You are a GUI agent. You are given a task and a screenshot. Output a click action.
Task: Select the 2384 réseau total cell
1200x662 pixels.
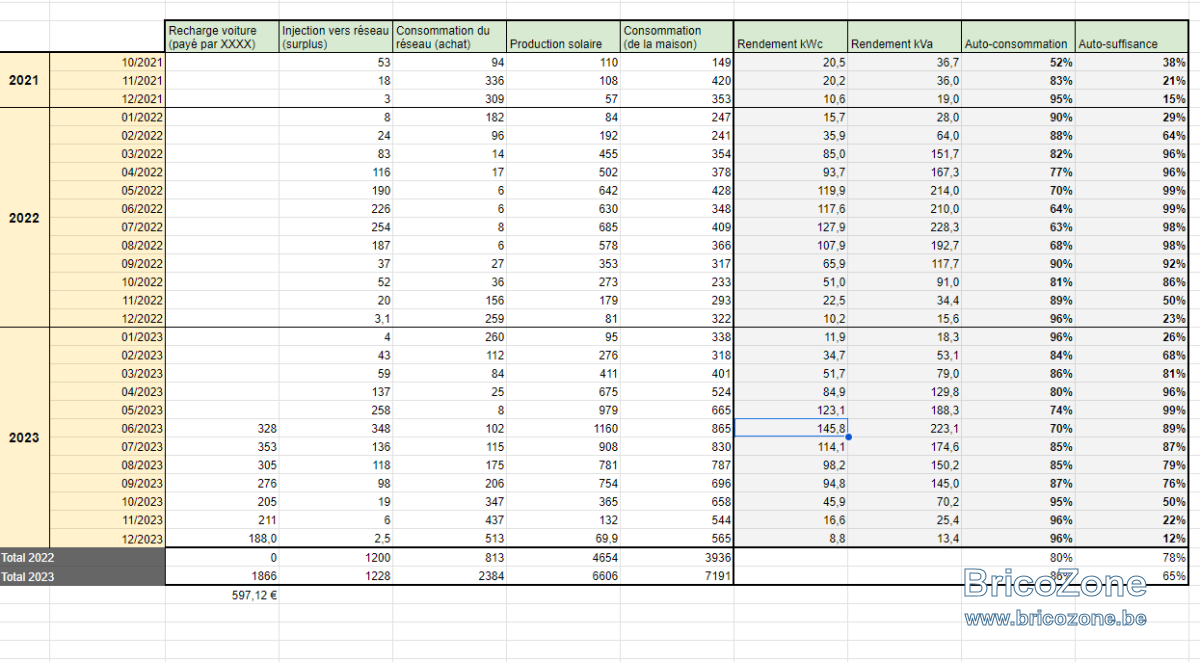click(x=450, y=576)
